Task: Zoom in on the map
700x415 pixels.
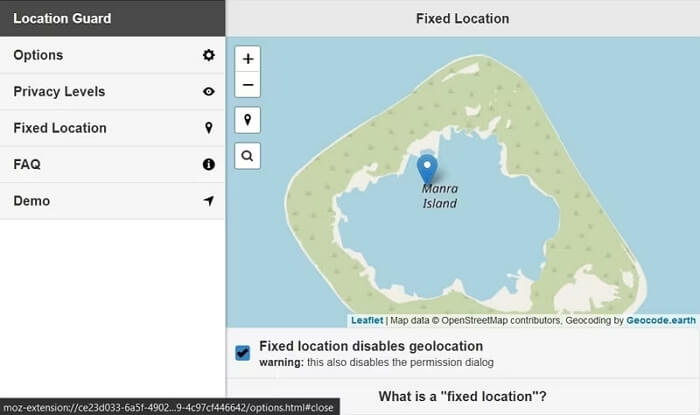Action: [248, 59]
